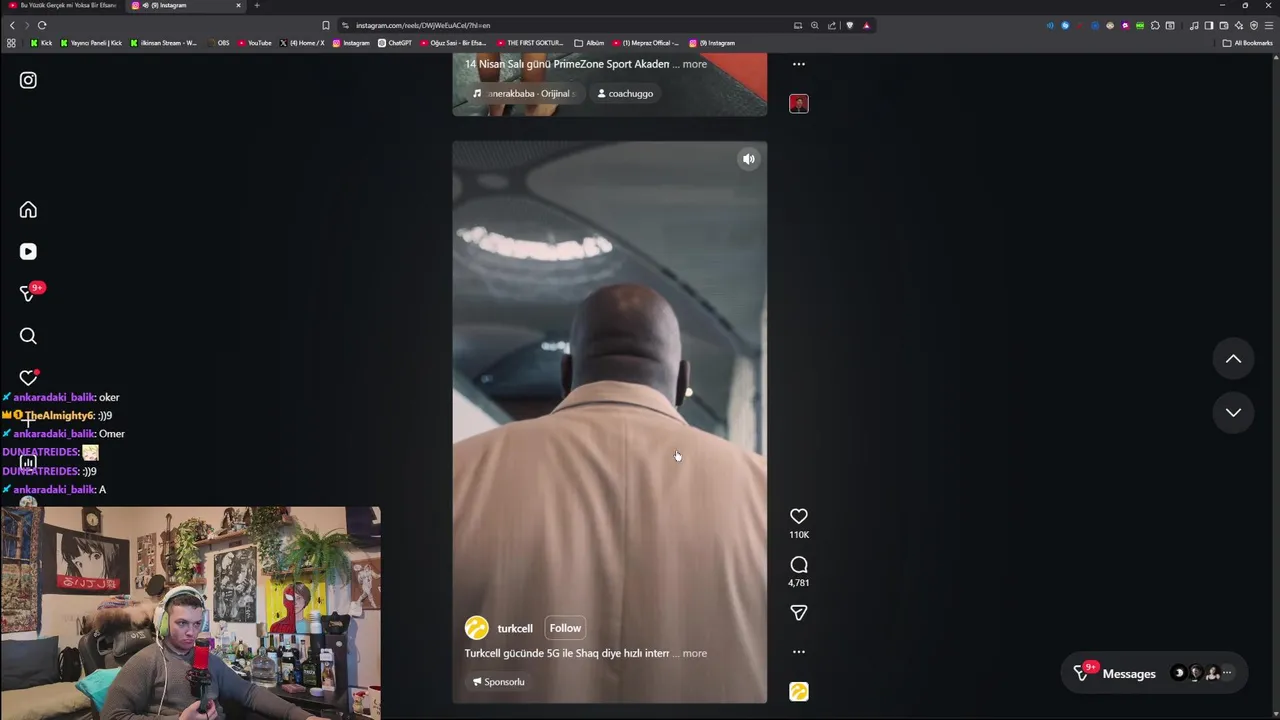The height and width of the screenshot is (720, 1280).
Task: Reload the Instagram page
Action: [x=42, y=25]
